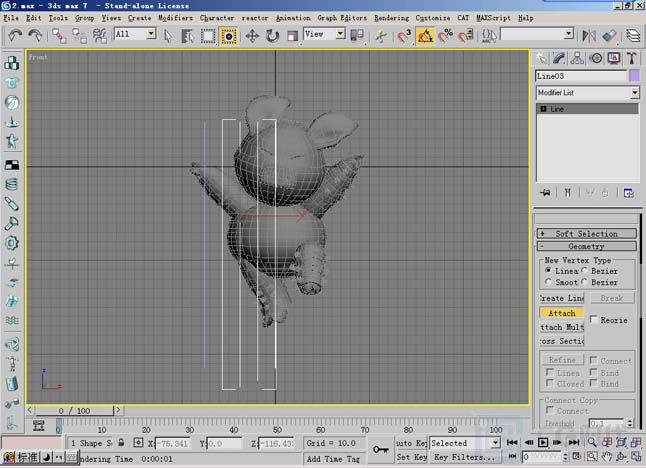Viewport: 646px width, 468px height.
Task: Open the File menu
Action: coord(11,18)
